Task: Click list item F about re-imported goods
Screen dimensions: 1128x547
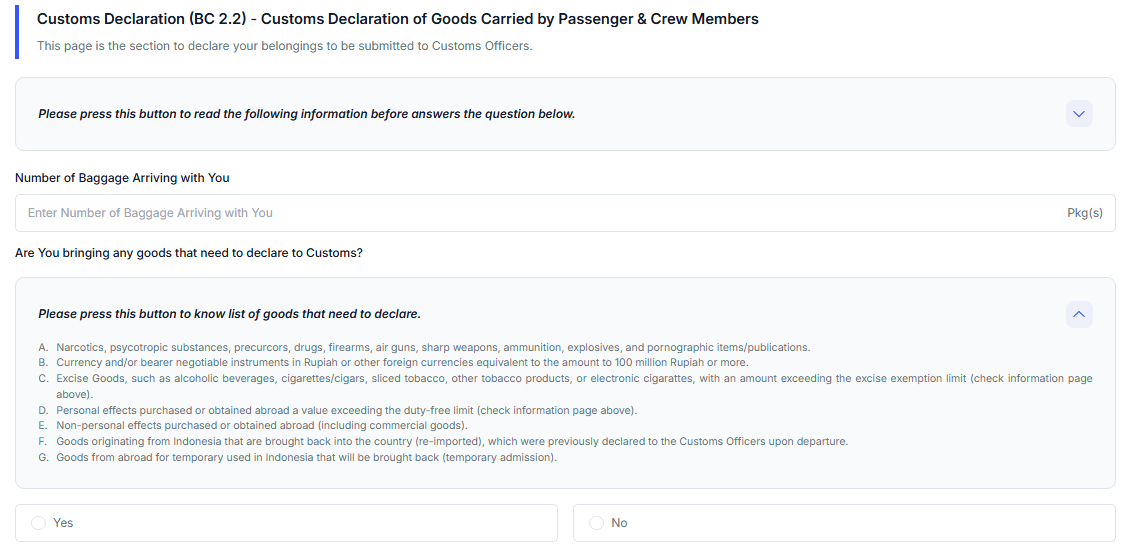Action: (451, 441)
